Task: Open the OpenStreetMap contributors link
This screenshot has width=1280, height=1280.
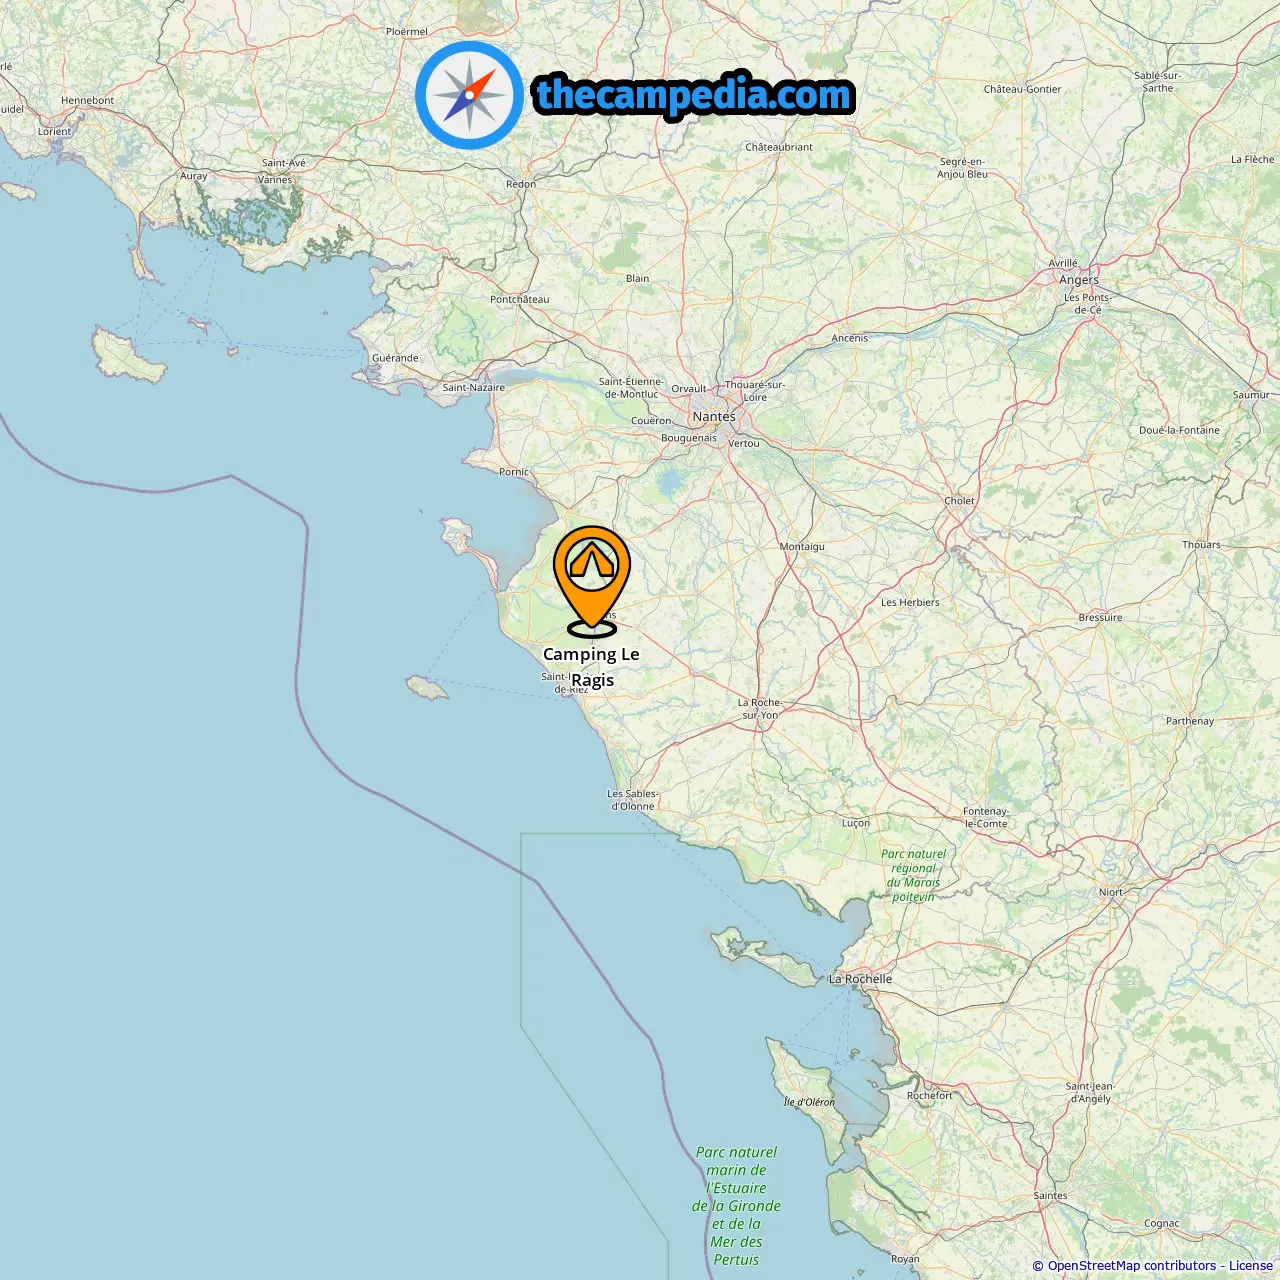Action: click(1132, 1266)
